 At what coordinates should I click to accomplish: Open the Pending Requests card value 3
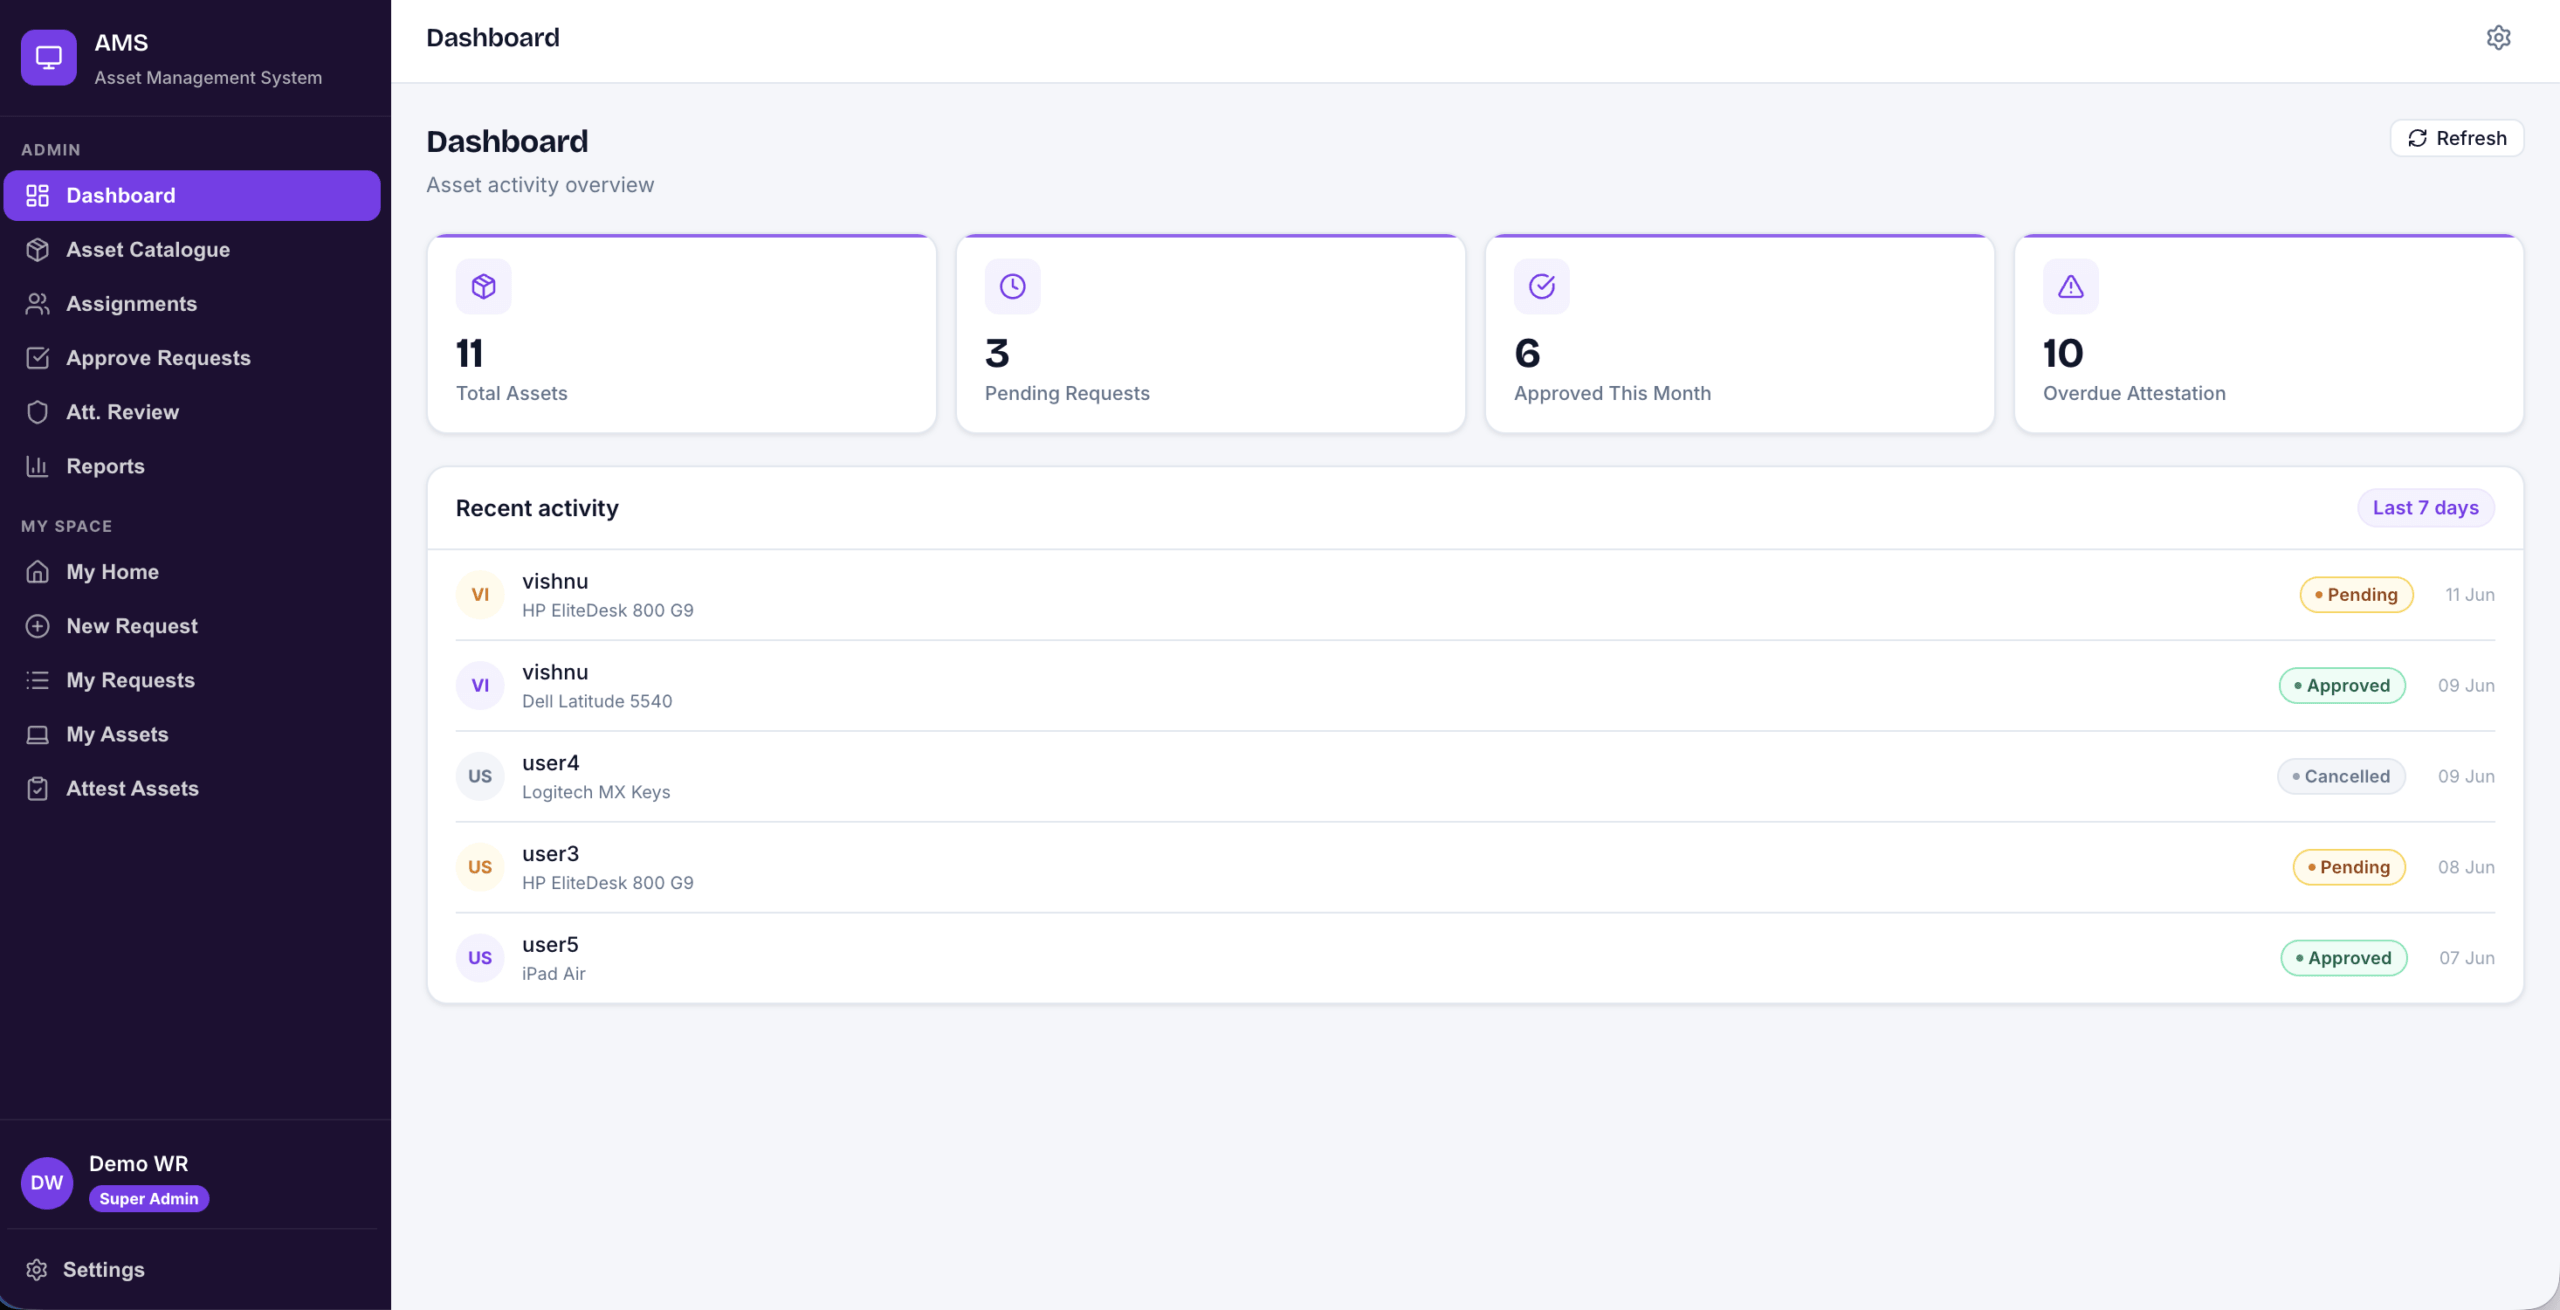pos(997,354)
